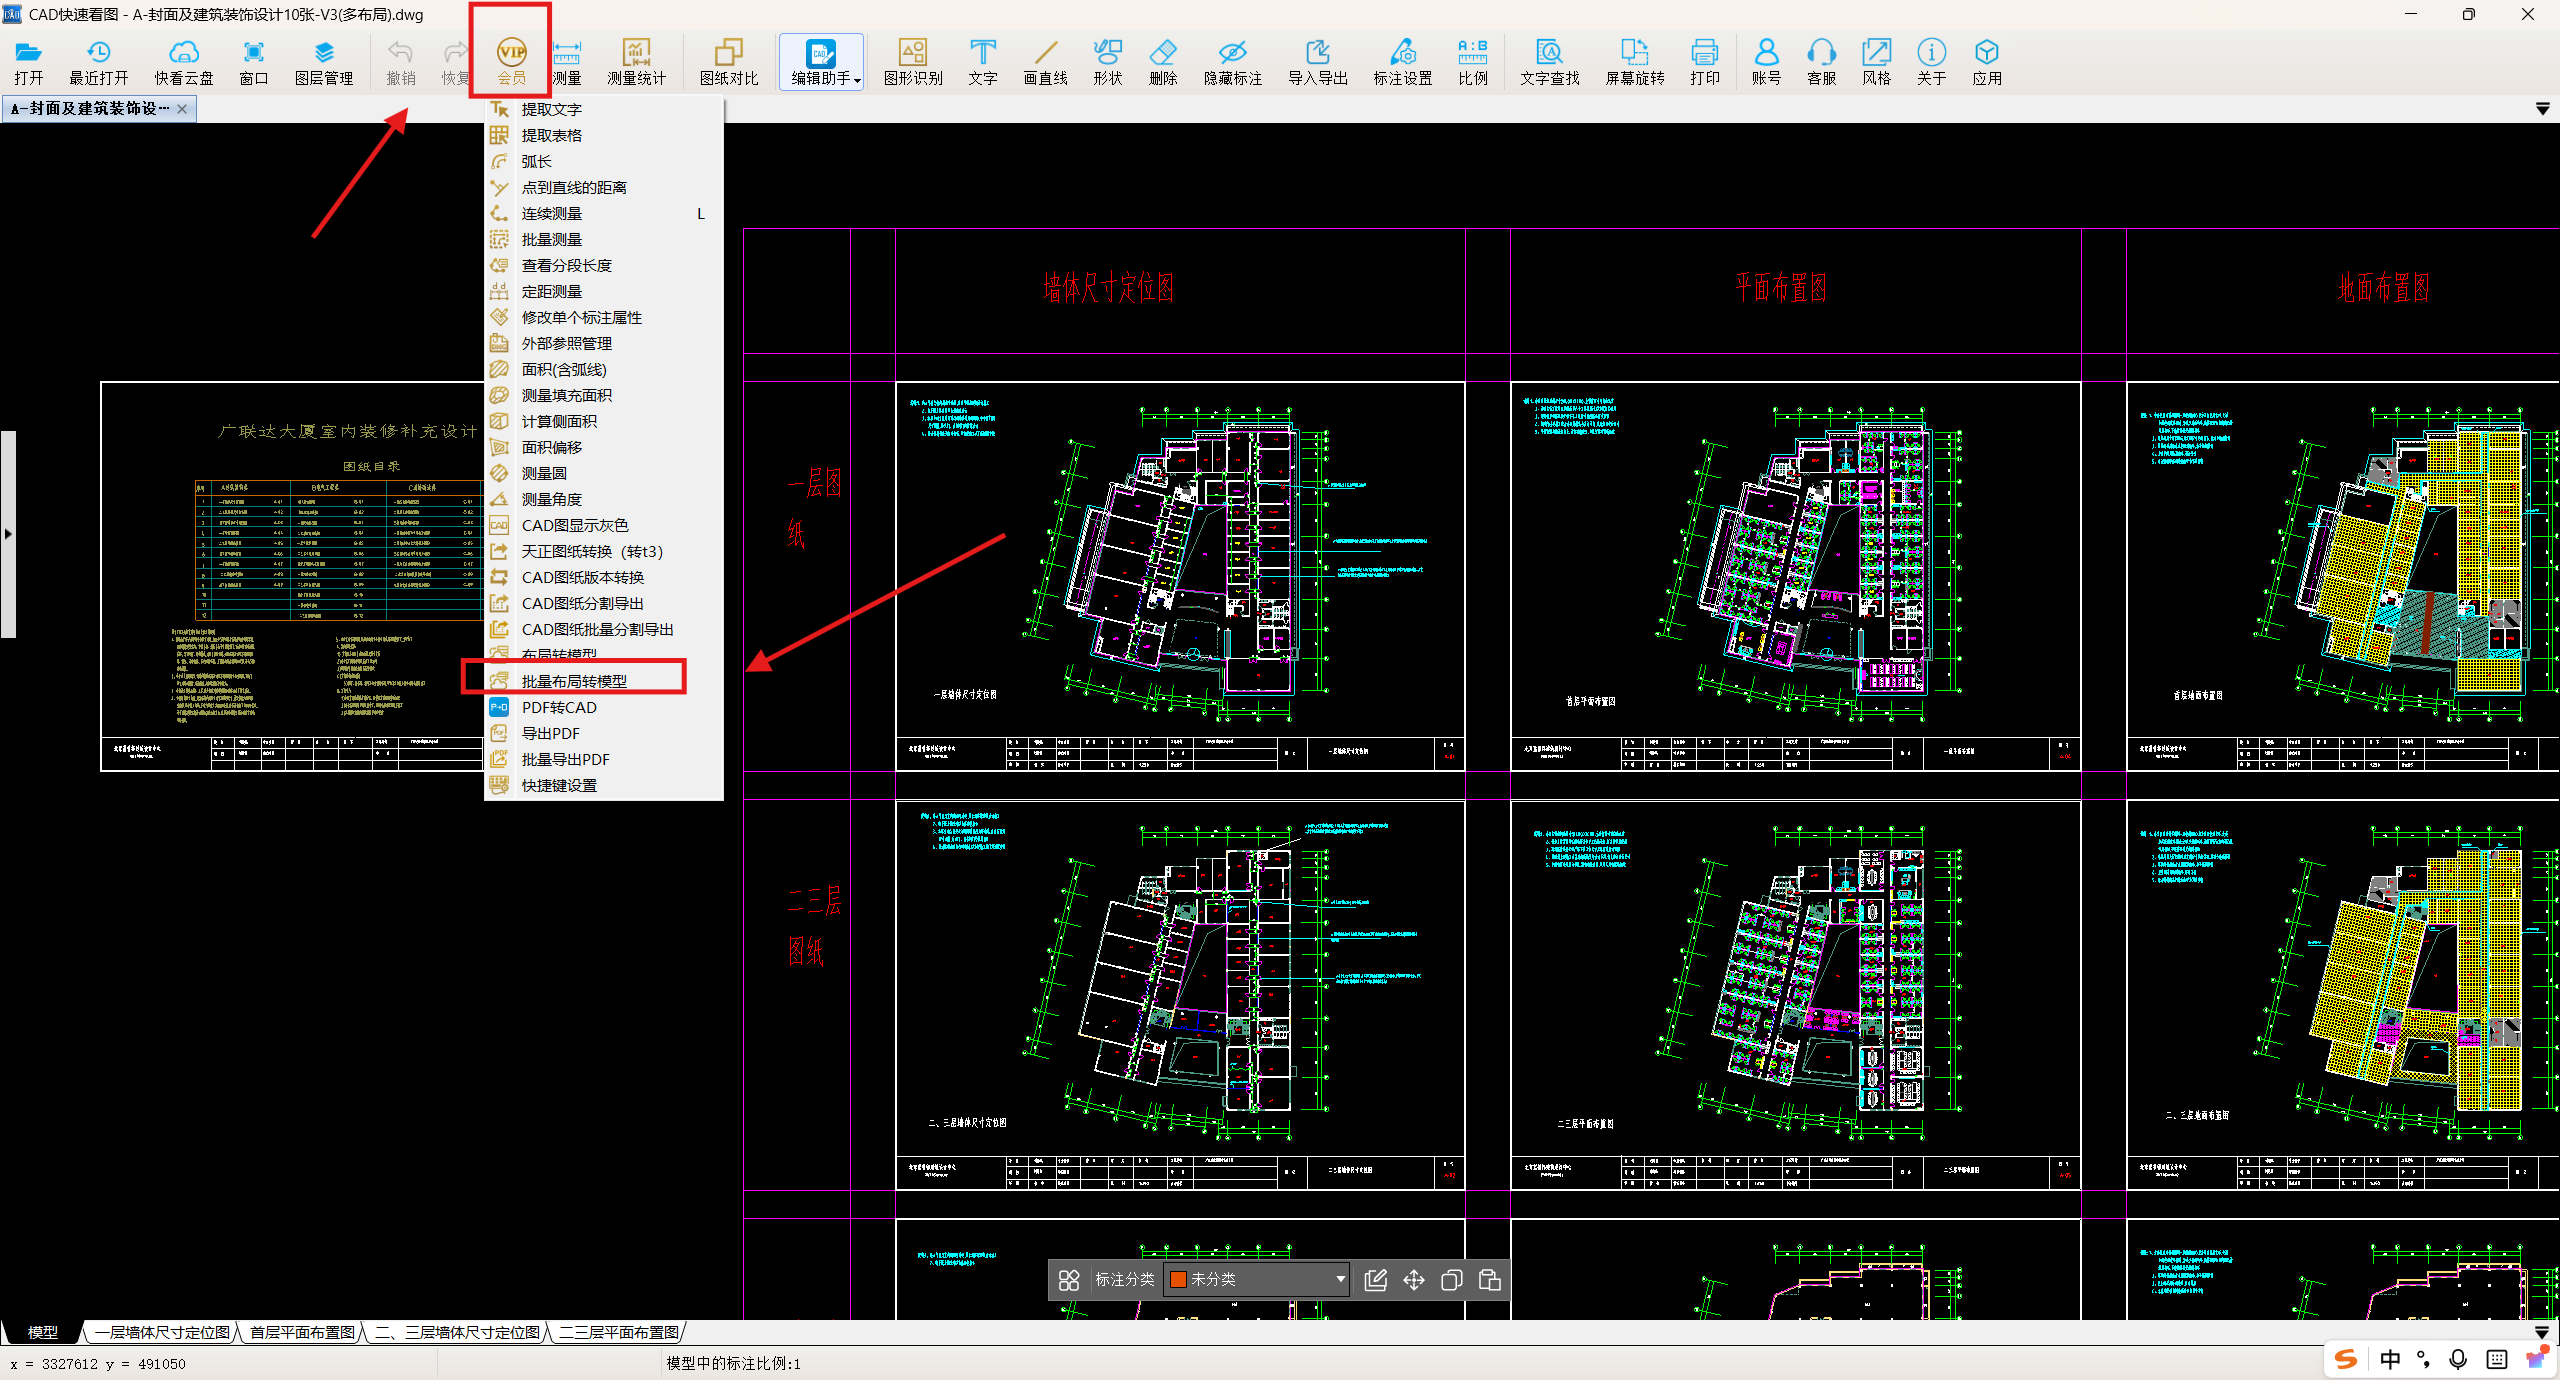
Task: Activate the 删除 eraser tool
Action: click(x=1163, y=62)
